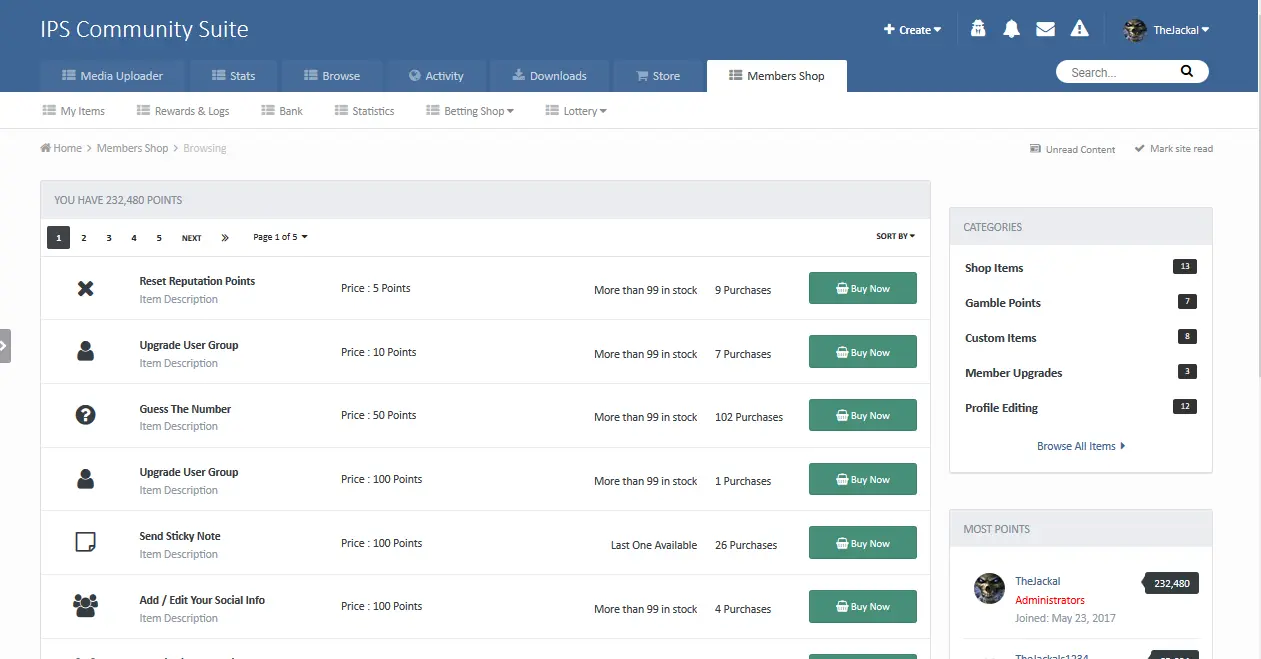Open Profile Editing category
Viewport: 1261px width, 659px height.
point(1002,408)
